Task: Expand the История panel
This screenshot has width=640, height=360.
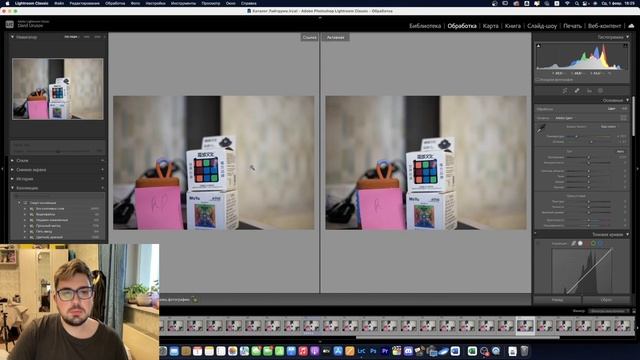Action: [x=12, y=179]
